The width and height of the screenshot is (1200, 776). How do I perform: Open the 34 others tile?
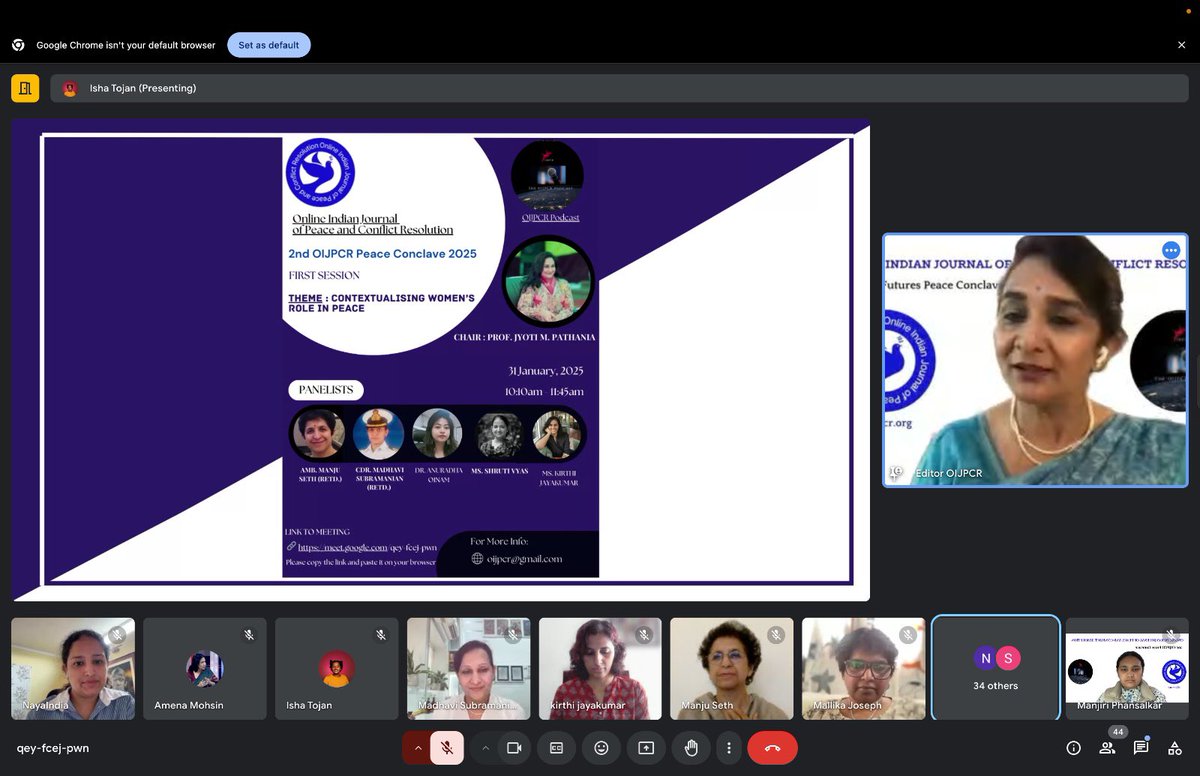coord(996,668)
